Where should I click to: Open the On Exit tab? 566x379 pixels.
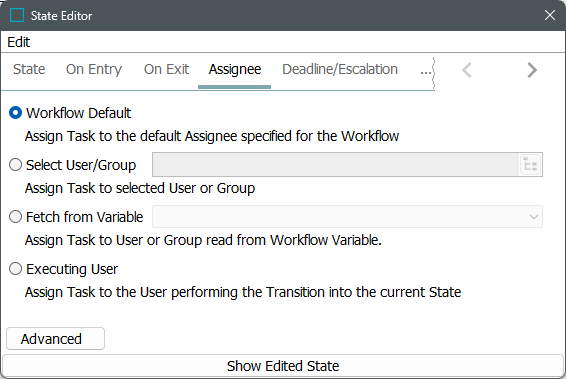[x=166, y=69]
